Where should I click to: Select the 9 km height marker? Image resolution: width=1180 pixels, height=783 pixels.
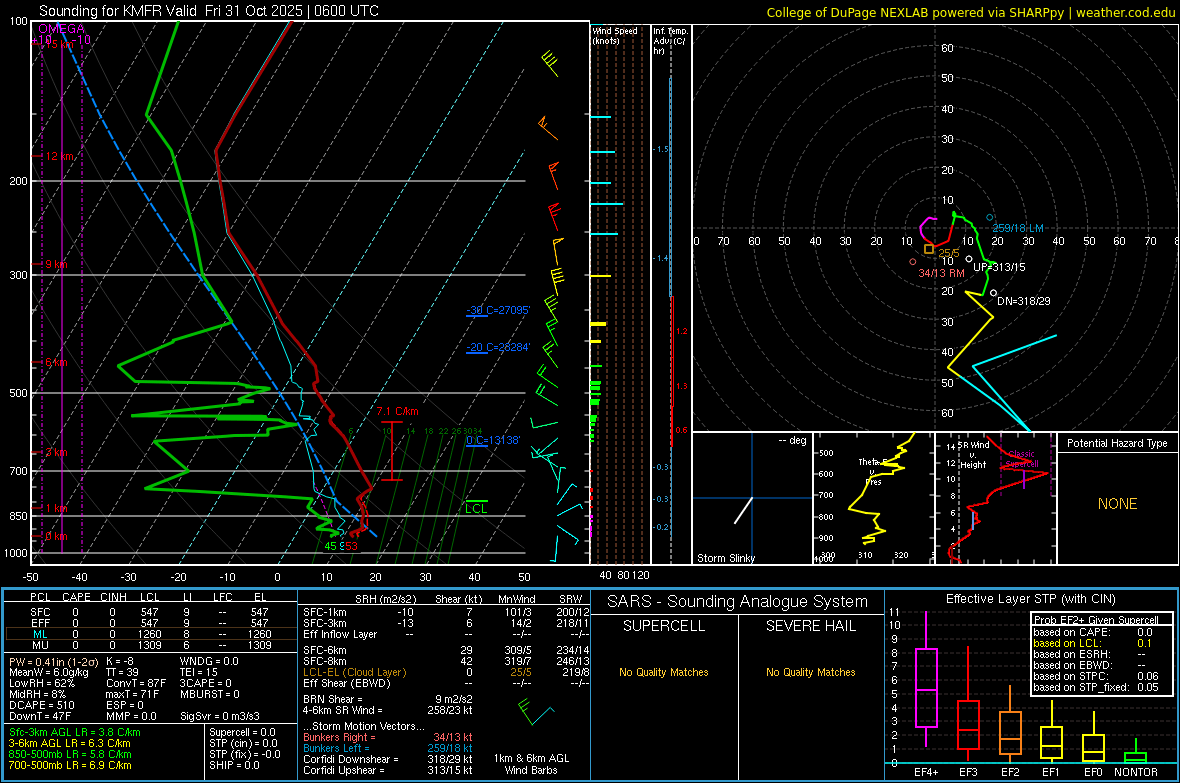tap(56, 264)
